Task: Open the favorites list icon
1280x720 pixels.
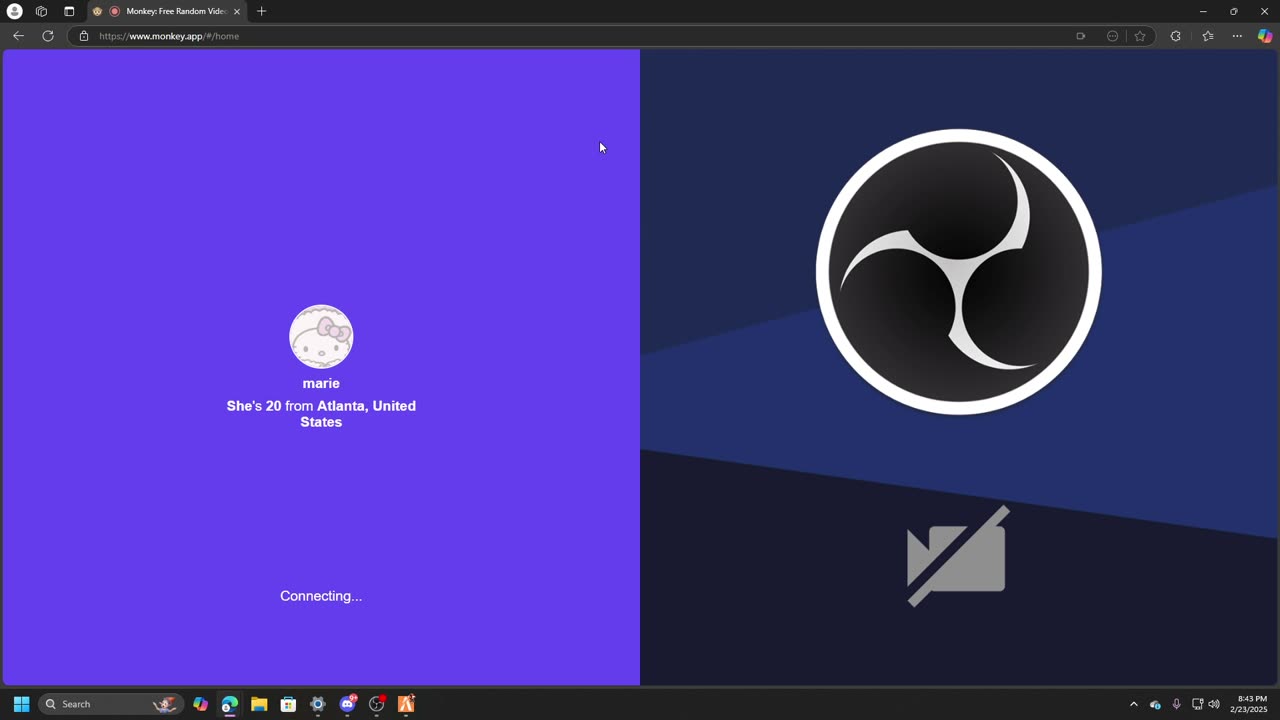Action: point(1208,36)
